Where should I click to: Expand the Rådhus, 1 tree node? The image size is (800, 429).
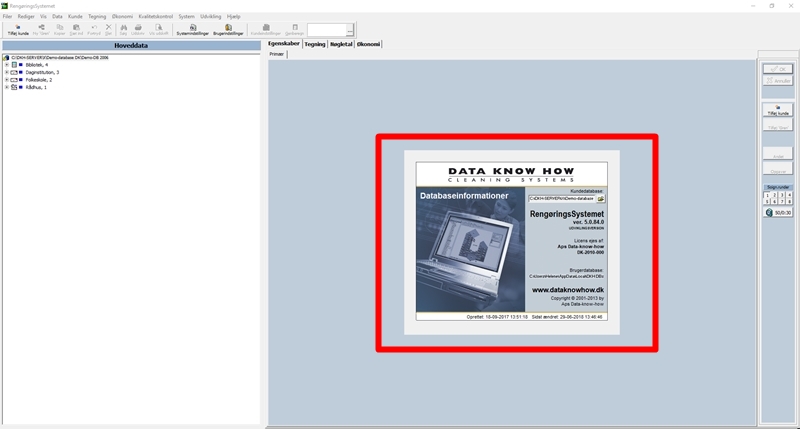[x=7, y=87]
